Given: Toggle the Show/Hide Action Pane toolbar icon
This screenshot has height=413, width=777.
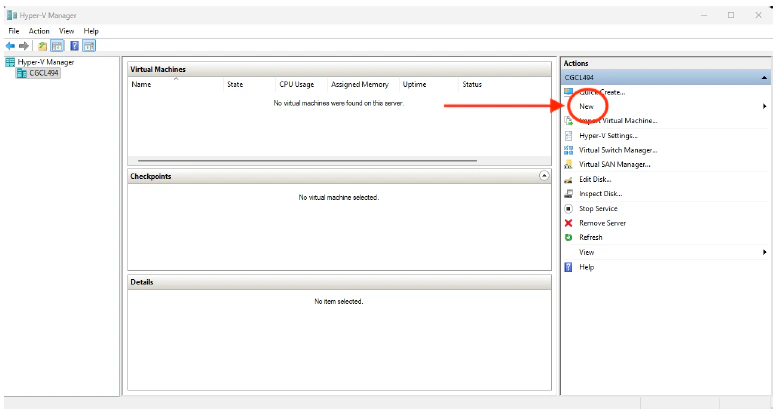Looking at the screenshot, I should [89, 46].
